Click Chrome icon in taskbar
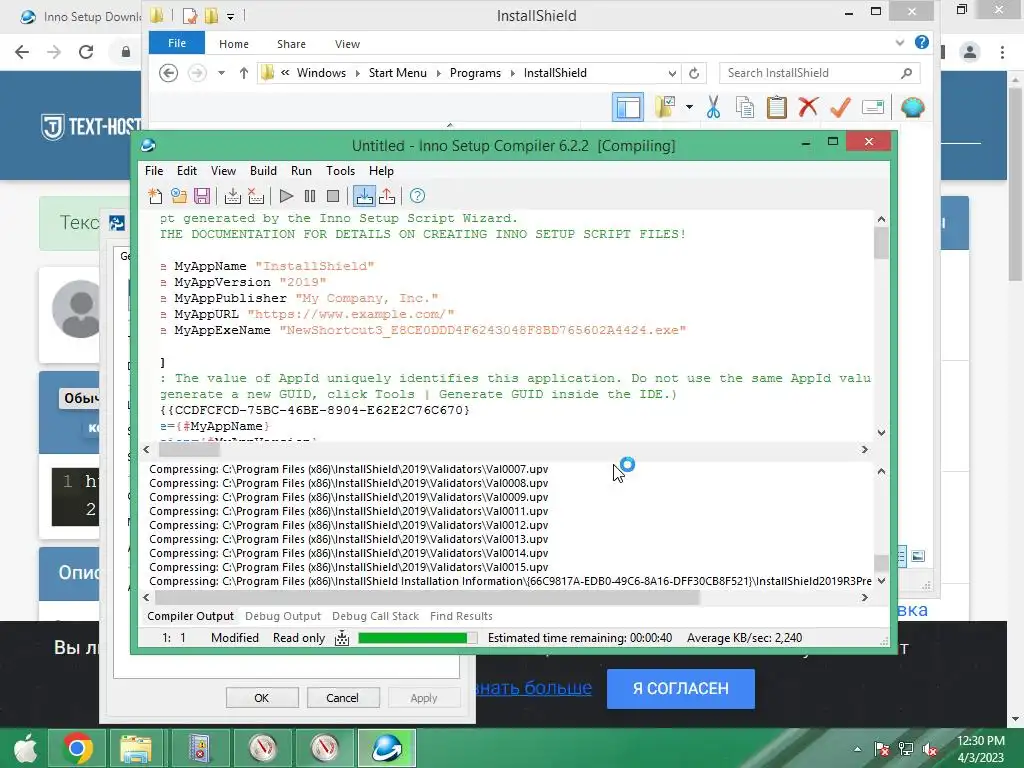 (x=76, y=748)
